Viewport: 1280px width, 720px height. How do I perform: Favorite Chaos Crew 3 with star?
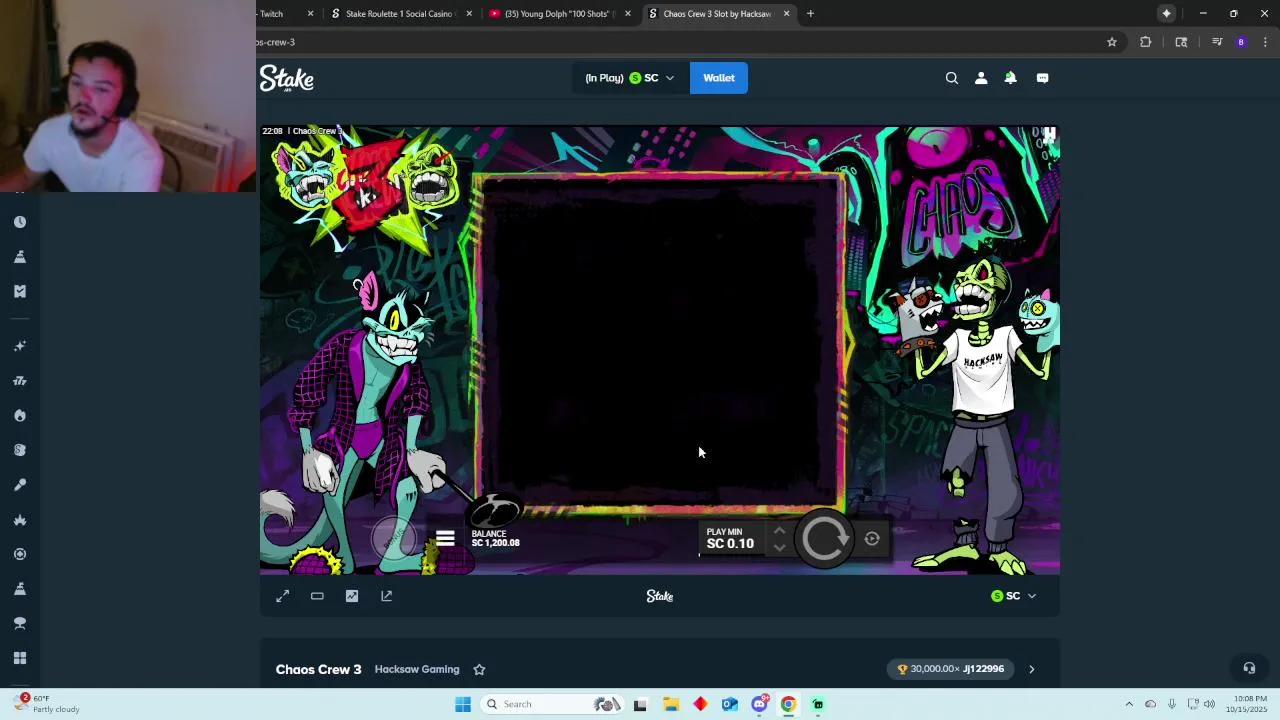point(479,669)
